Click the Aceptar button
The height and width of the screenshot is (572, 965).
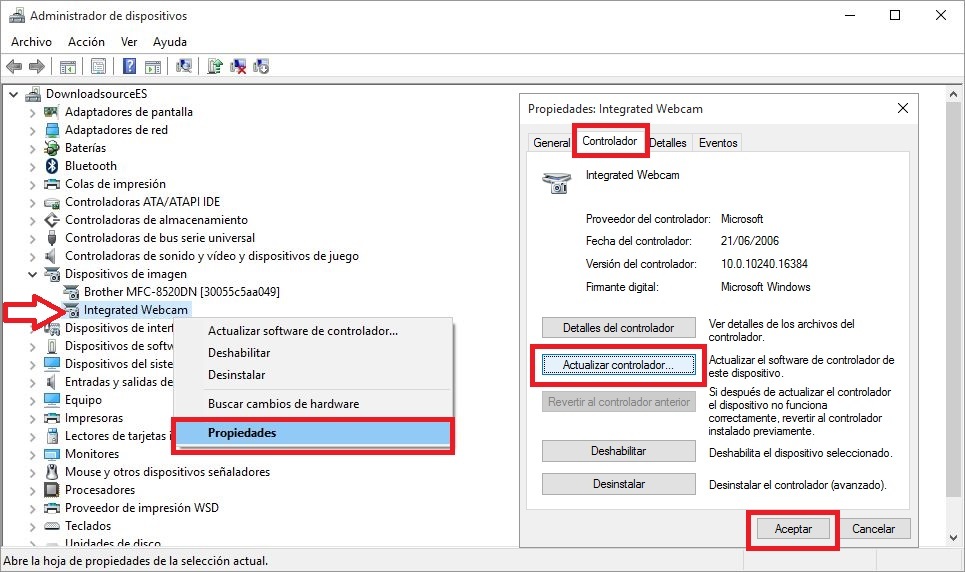click(793, 529)
